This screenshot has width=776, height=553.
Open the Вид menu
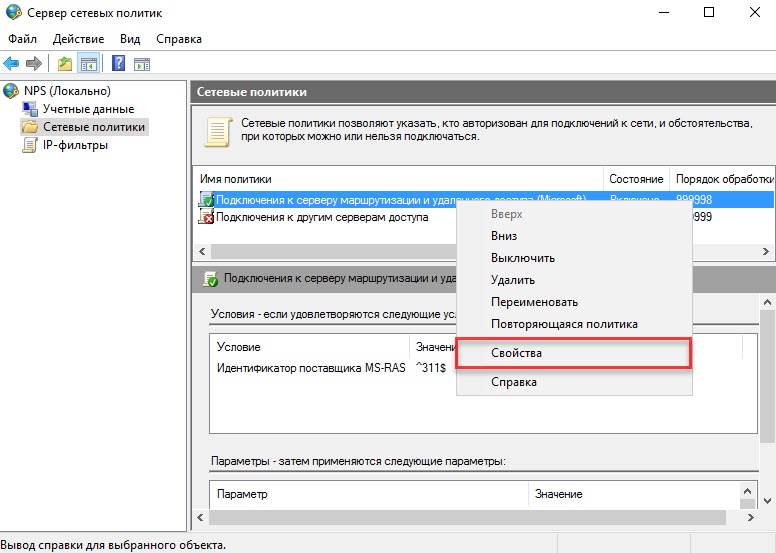click(x=130, y=39)
